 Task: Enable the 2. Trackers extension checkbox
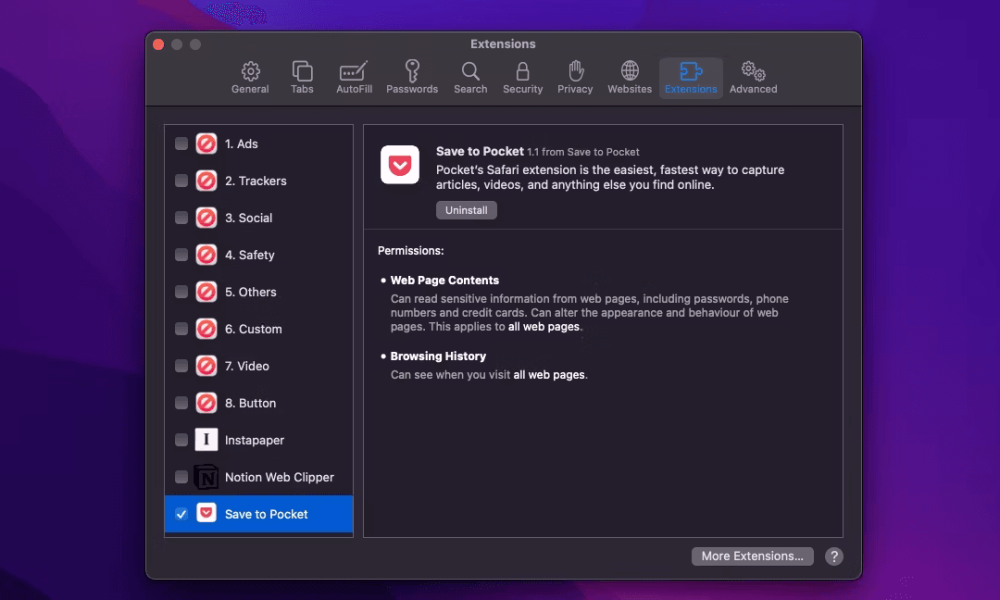181,180
